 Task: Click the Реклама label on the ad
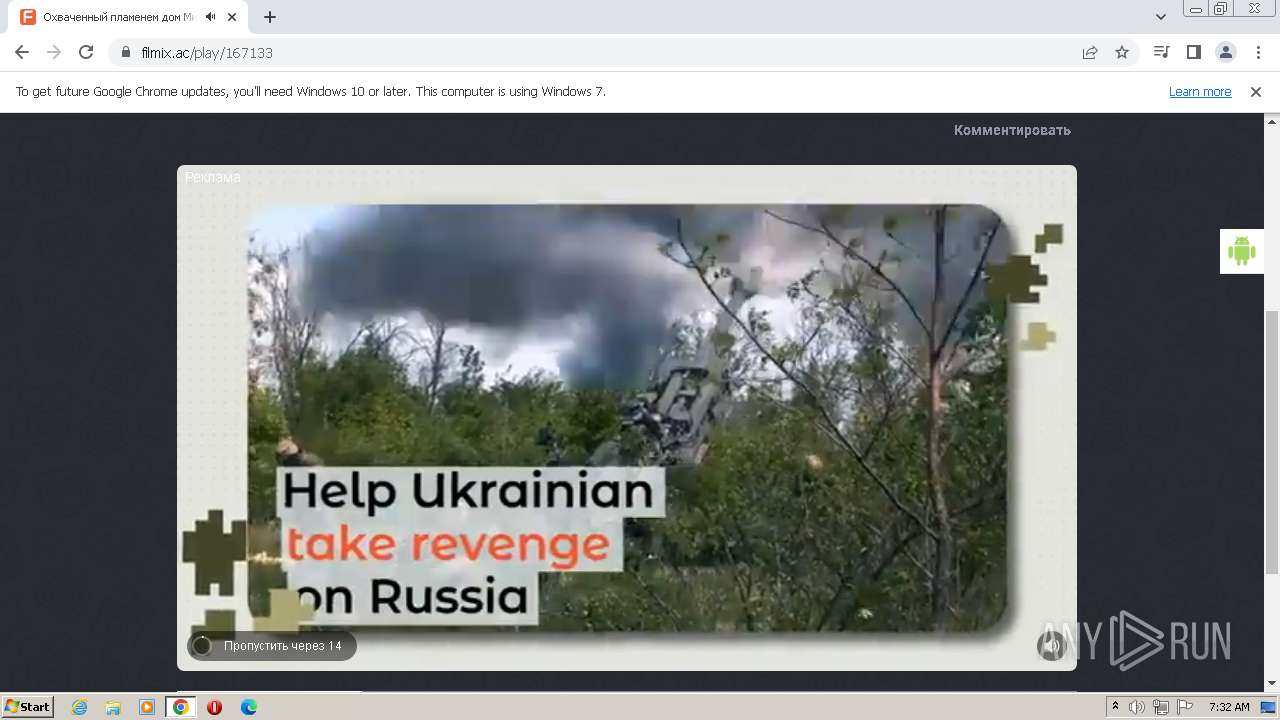click(212, 177)
